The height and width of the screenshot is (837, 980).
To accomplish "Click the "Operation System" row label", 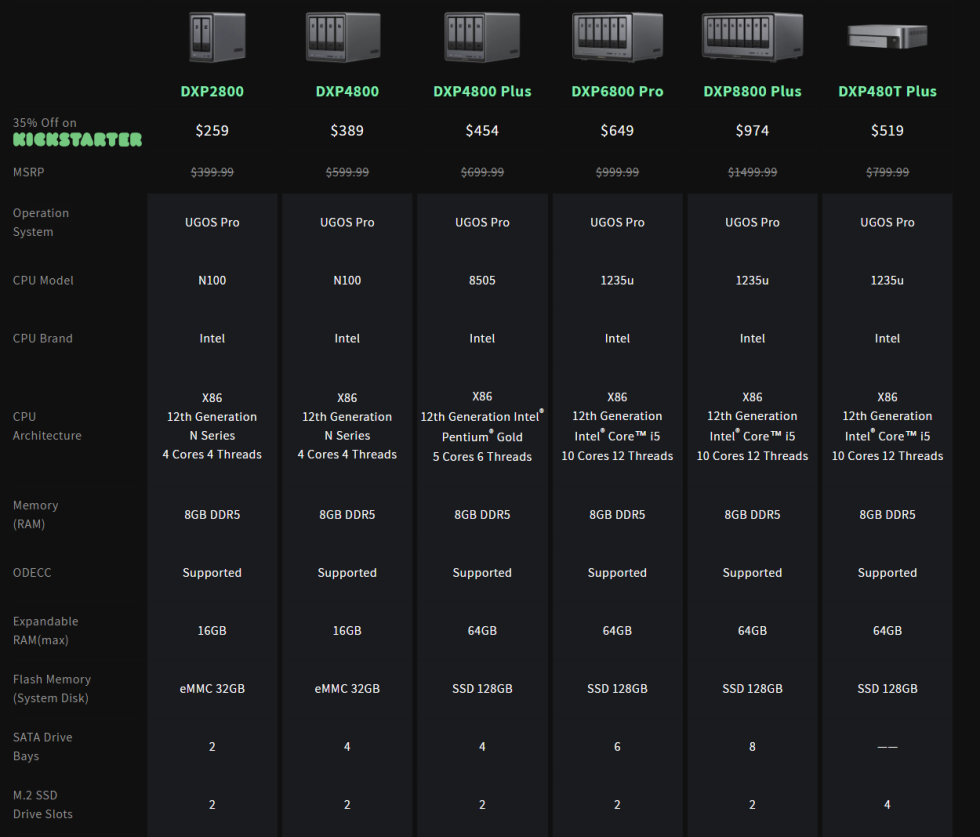I will [x=41, y=223].
